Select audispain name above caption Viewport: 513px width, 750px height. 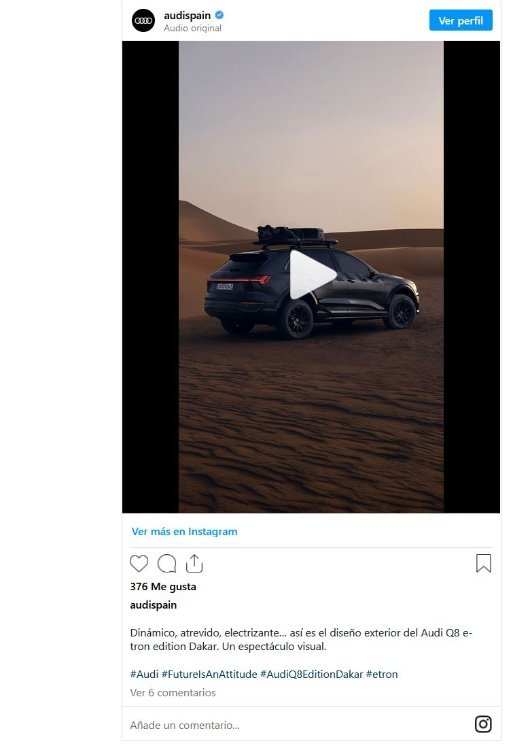pyautogui.click(x=153, y=605)
